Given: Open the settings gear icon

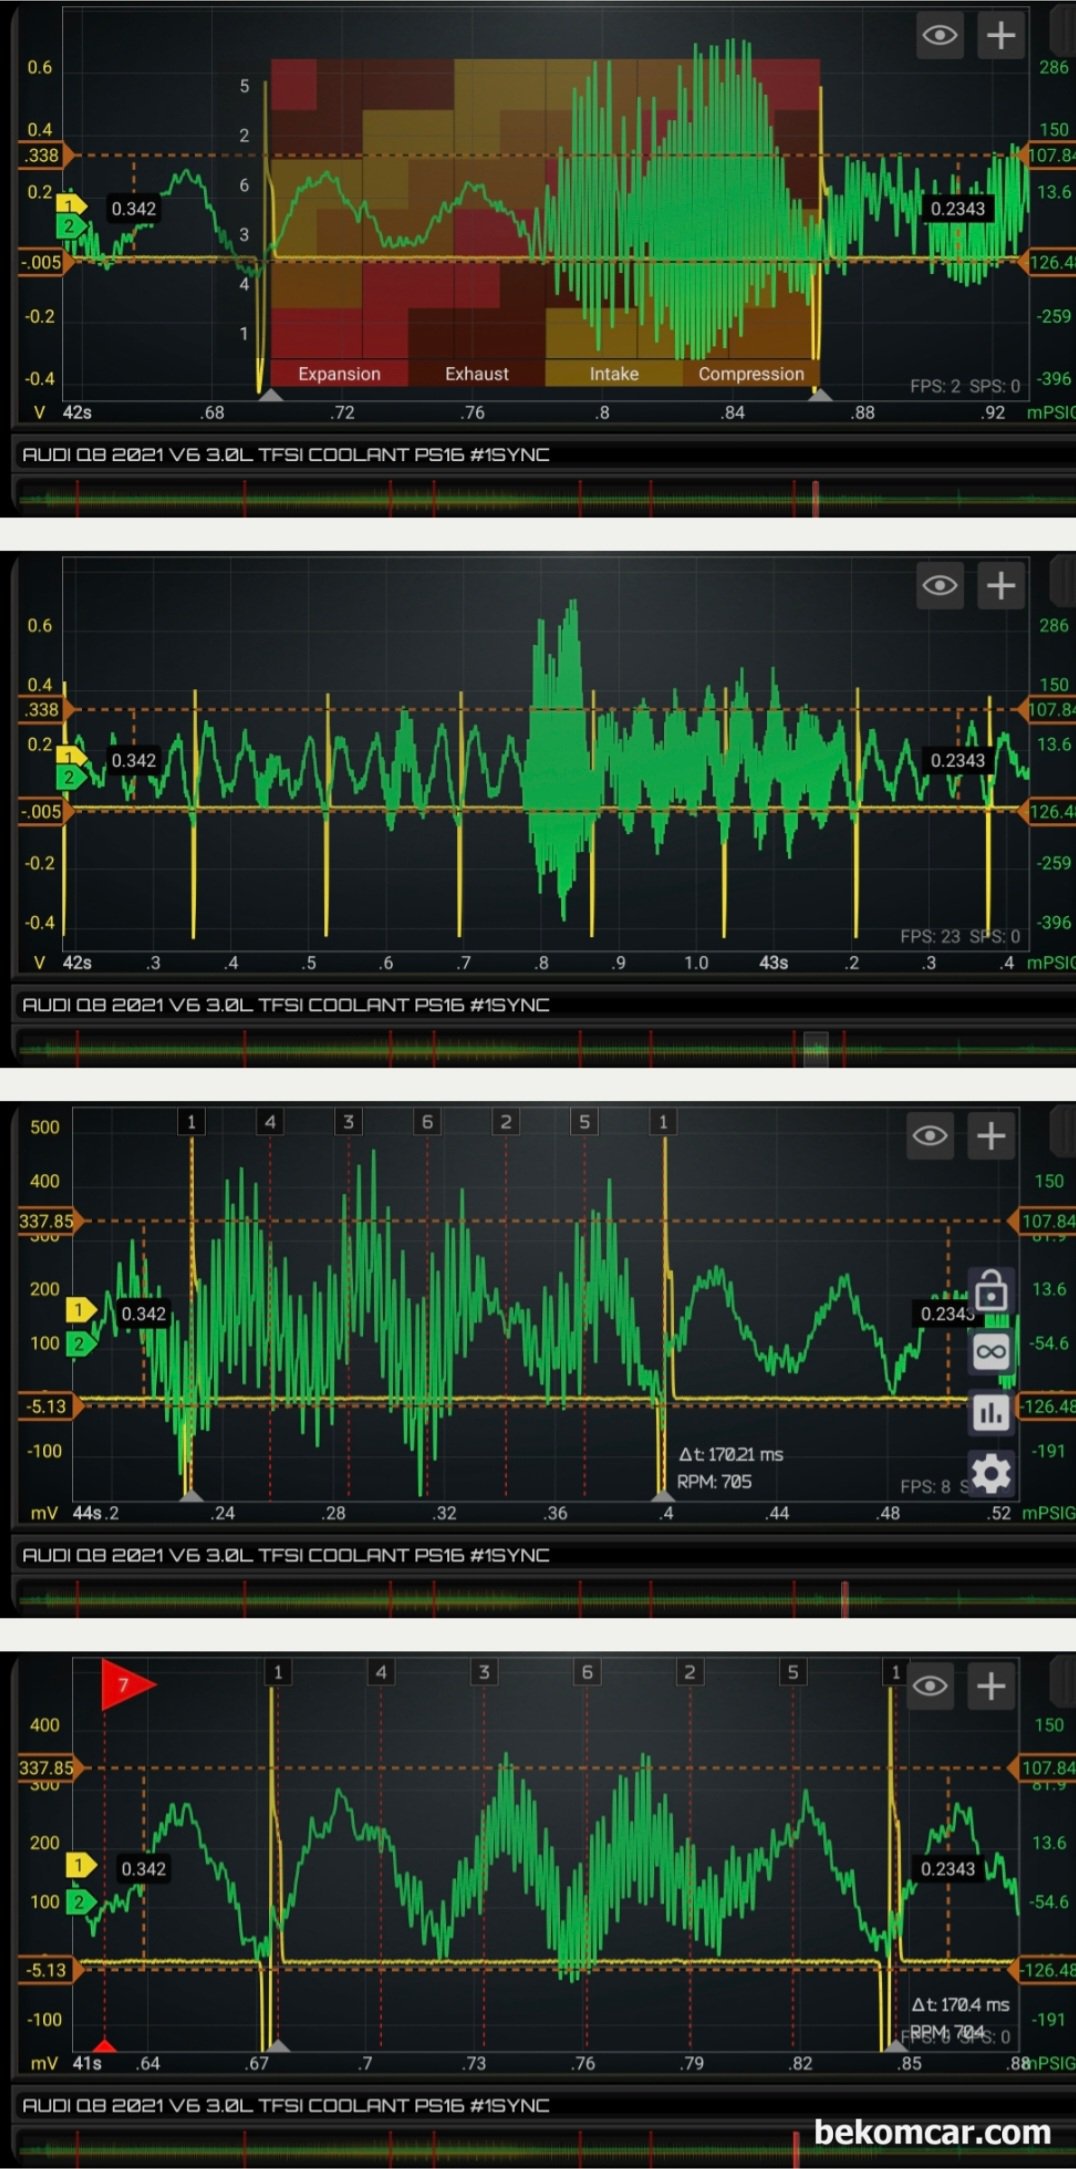Looking at the screenshot, I should point(991,1473).
